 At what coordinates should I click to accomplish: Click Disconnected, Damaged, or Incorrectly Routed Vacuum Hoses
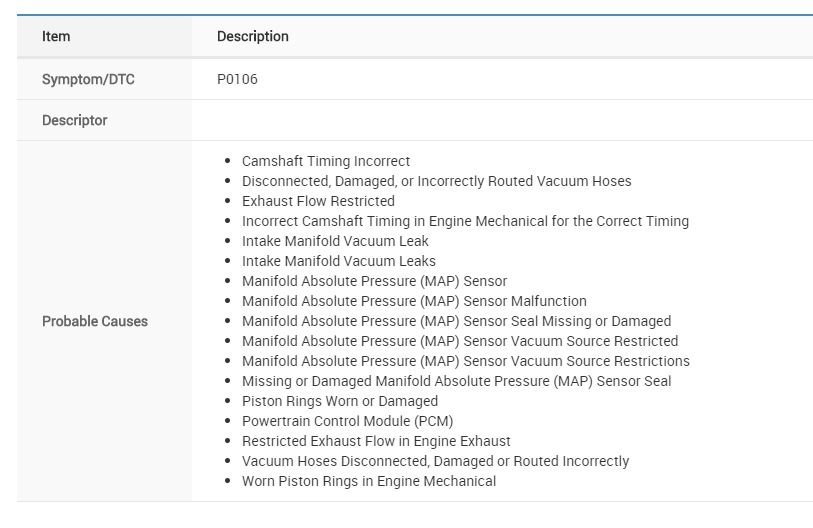436,181
